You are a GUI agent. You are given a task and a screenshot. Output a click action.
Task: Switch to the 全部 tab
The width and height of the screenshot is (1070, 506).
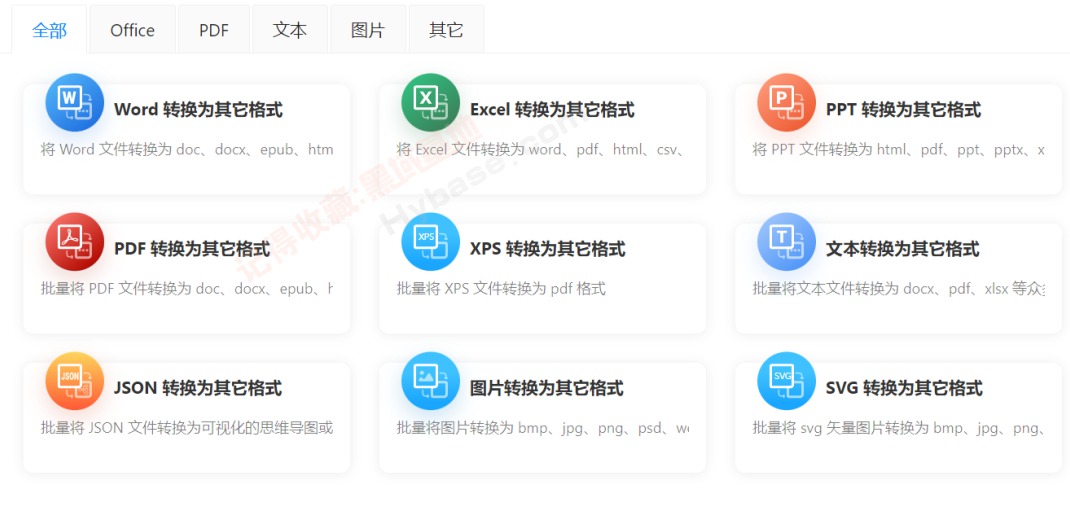coord(49,30)
